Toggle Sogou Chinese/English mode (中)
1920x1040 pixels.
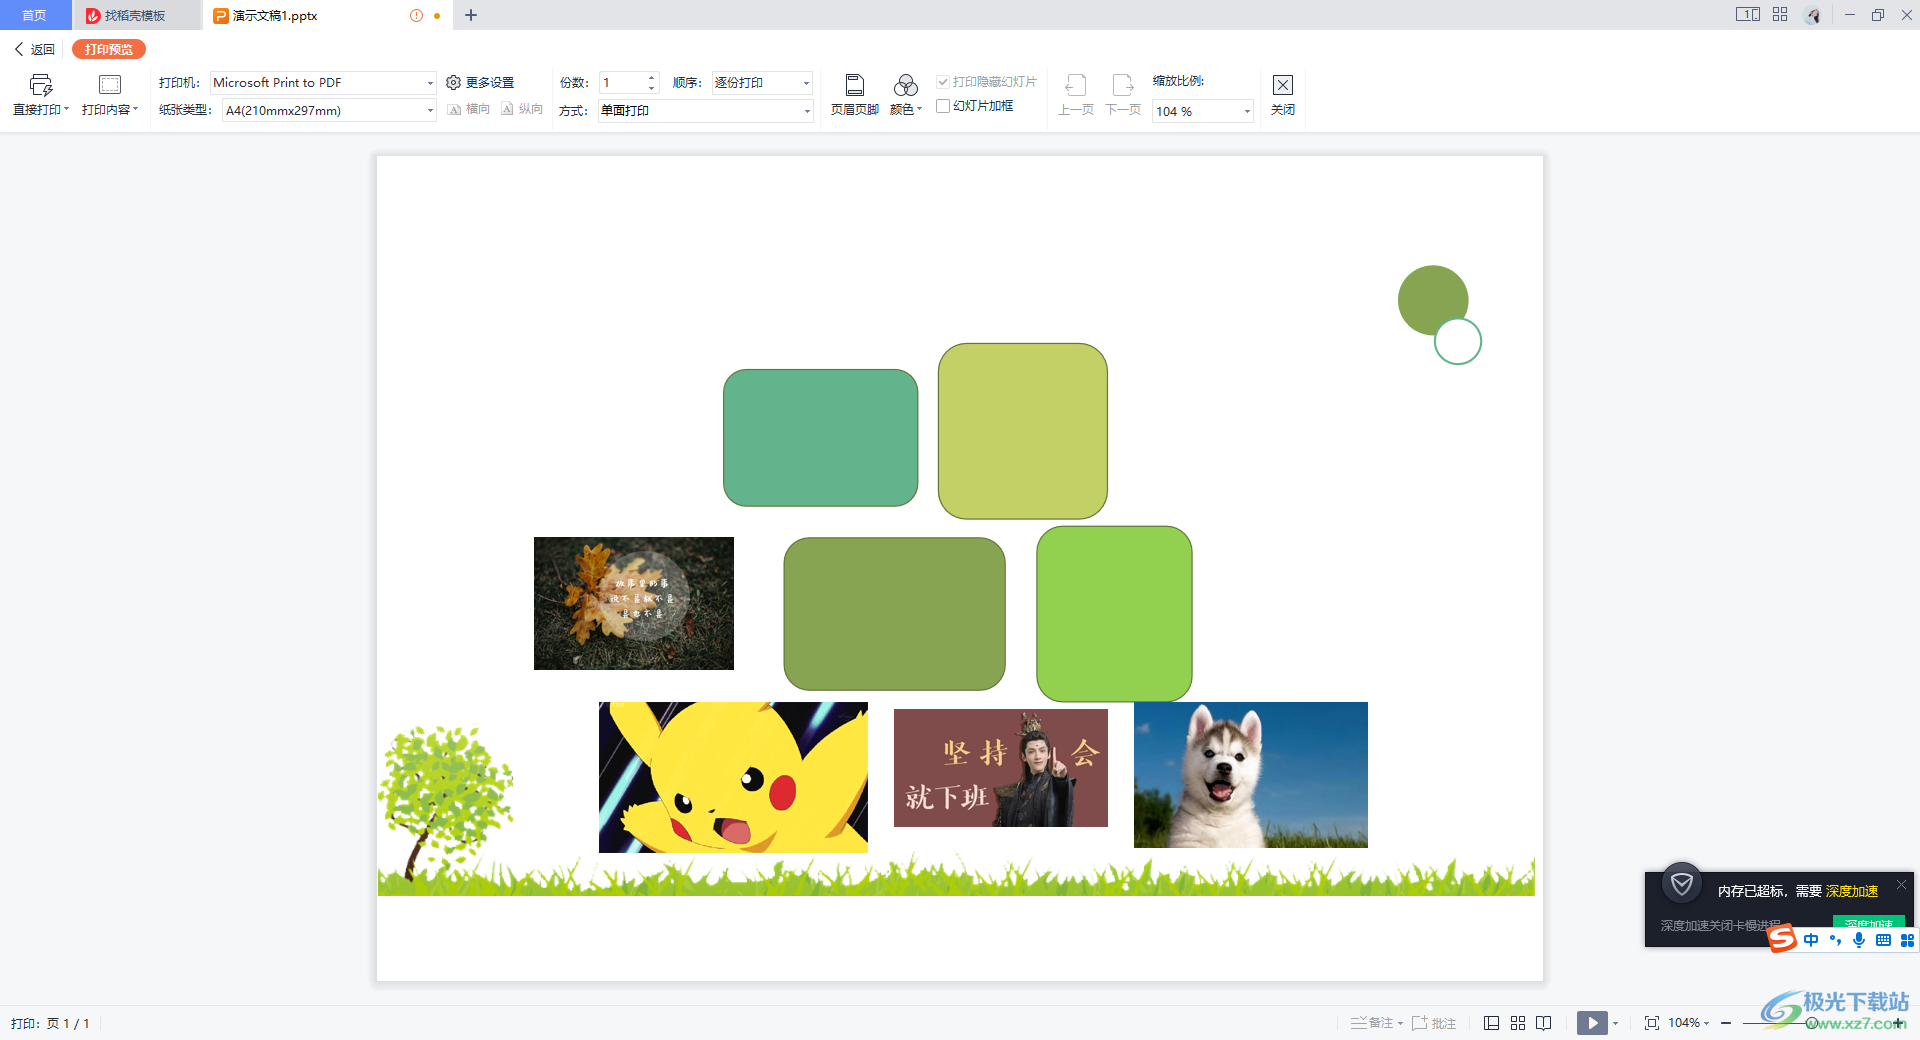(x=1811, y=940)
